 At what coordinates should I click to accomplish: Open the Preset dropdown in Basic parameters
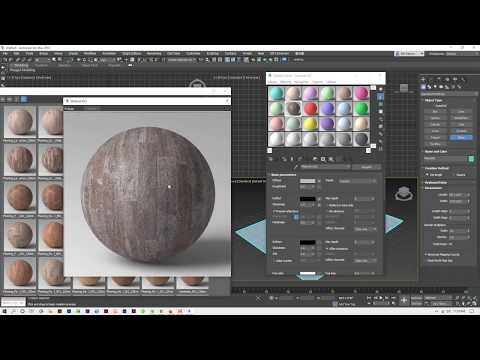pos(358,181)
